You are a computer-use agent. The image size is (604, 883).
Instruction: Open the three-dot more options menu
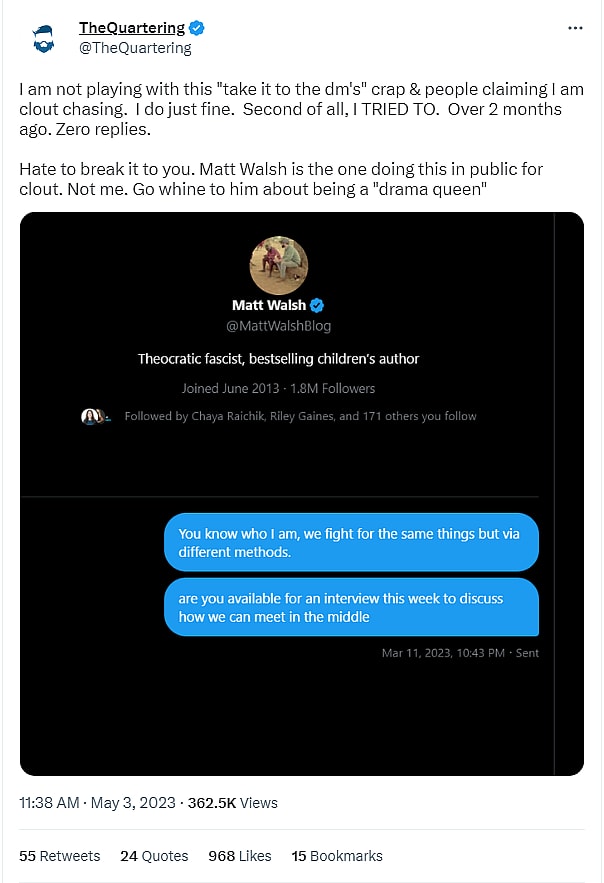point(575,28)
